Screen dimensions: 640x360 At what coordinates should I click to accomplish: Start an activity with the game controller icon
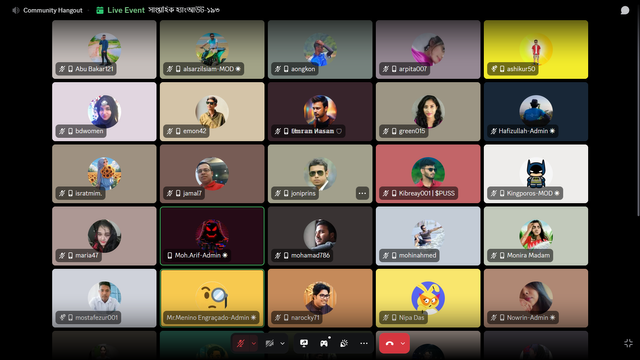tap(324, 344)
